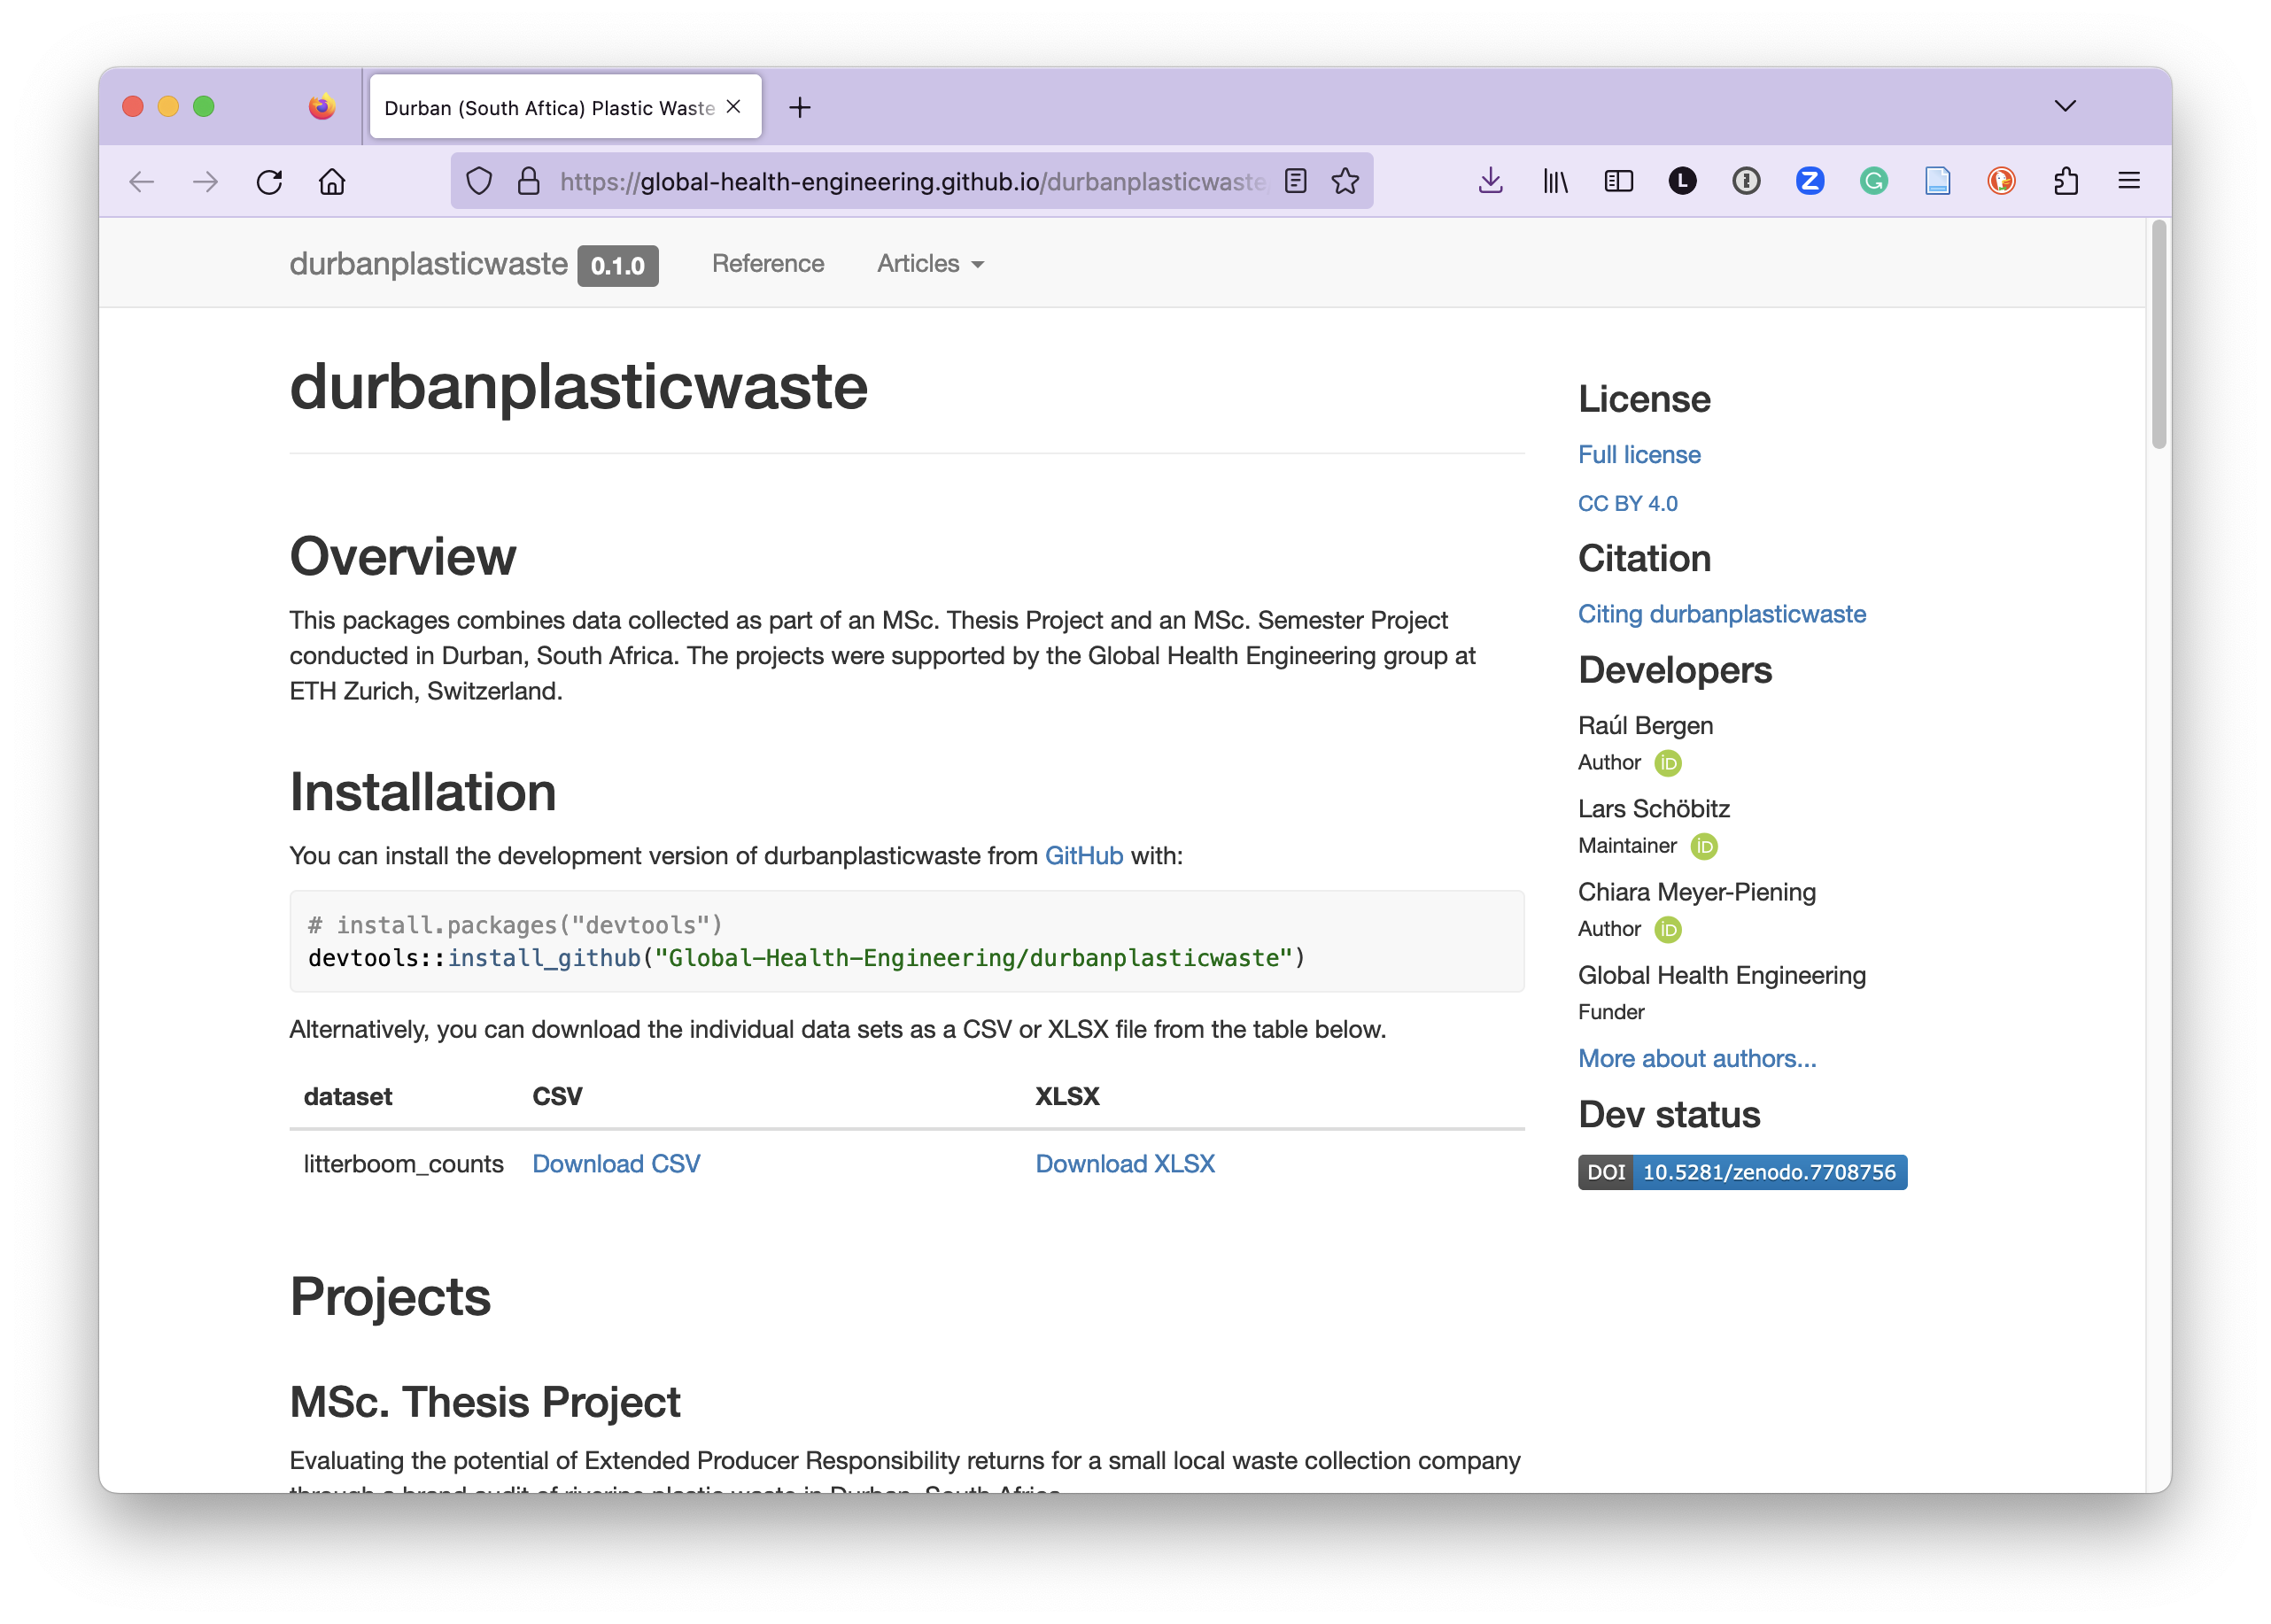This screenshot has height=1624, width=2271.
Task: Open the 1Password extension
Action: (x=1746, y=181)
